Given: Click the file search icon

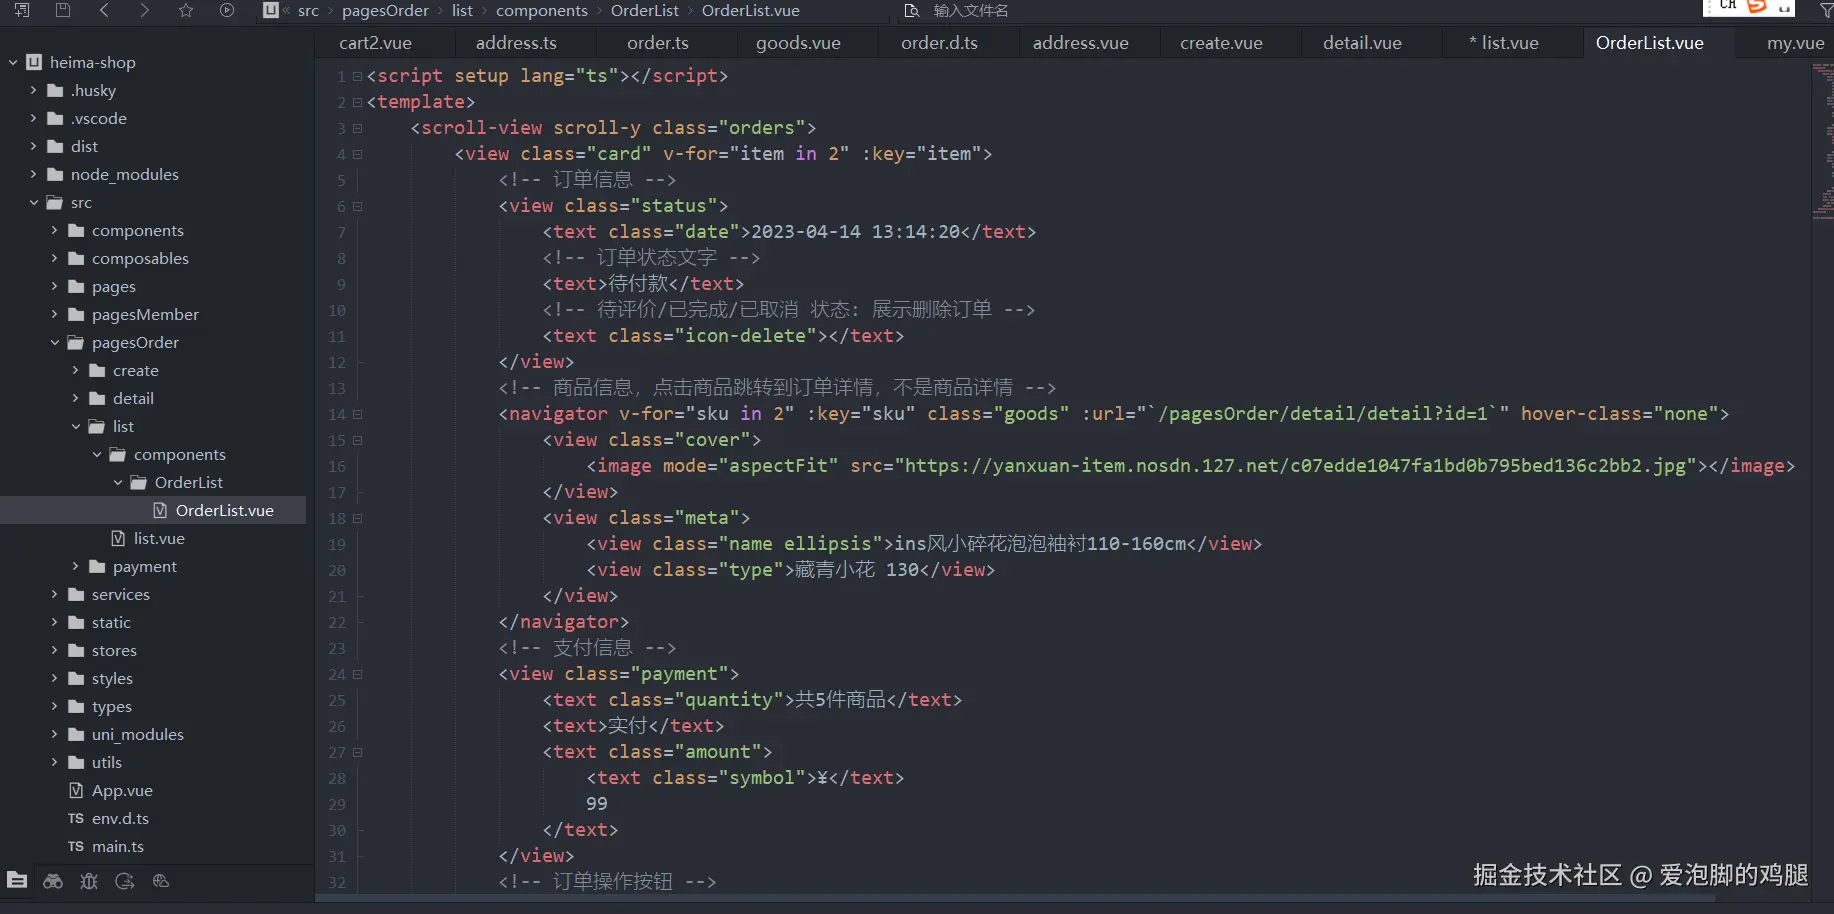Looking at the screenshot, I should coord(911,10).
